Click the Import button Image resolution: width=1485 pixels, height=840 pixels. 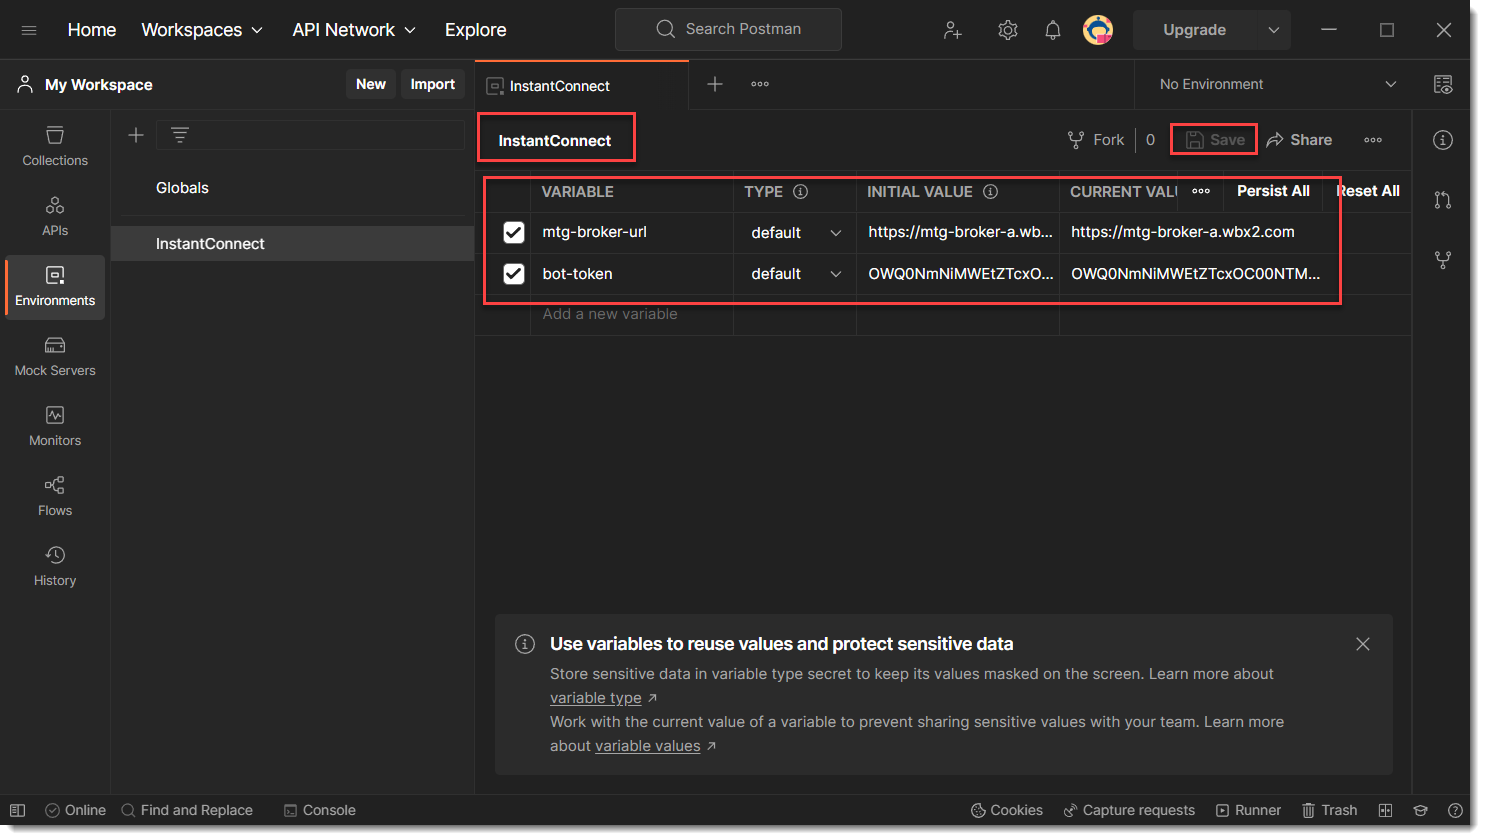[x=433, y=84]
